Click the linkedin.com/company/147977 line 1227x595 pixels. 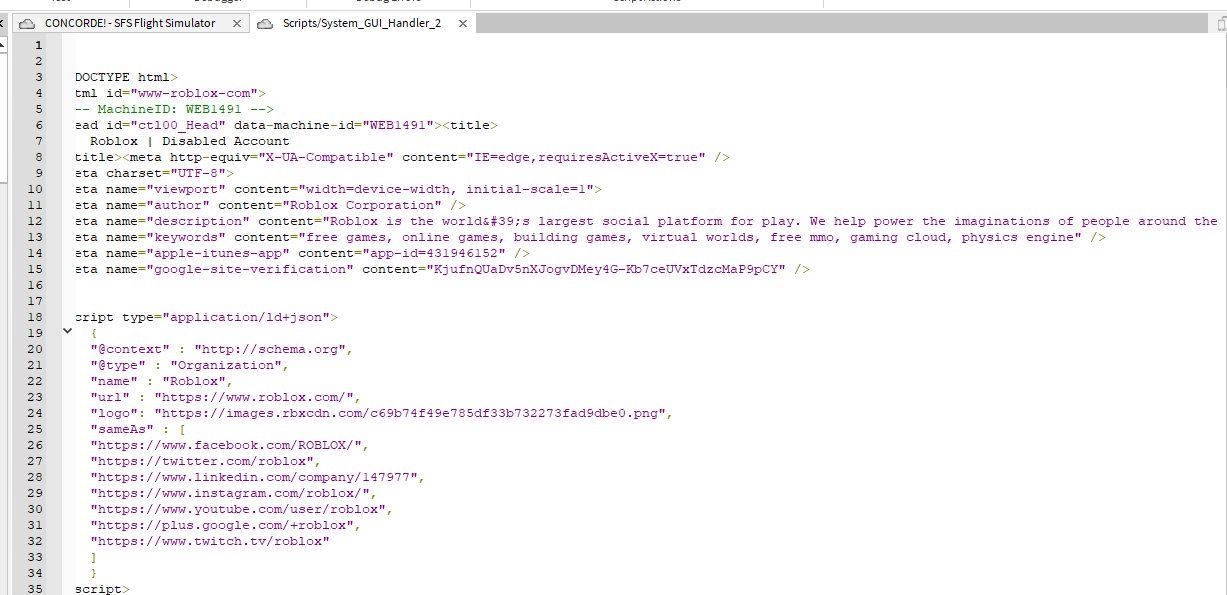pos(258,477)
